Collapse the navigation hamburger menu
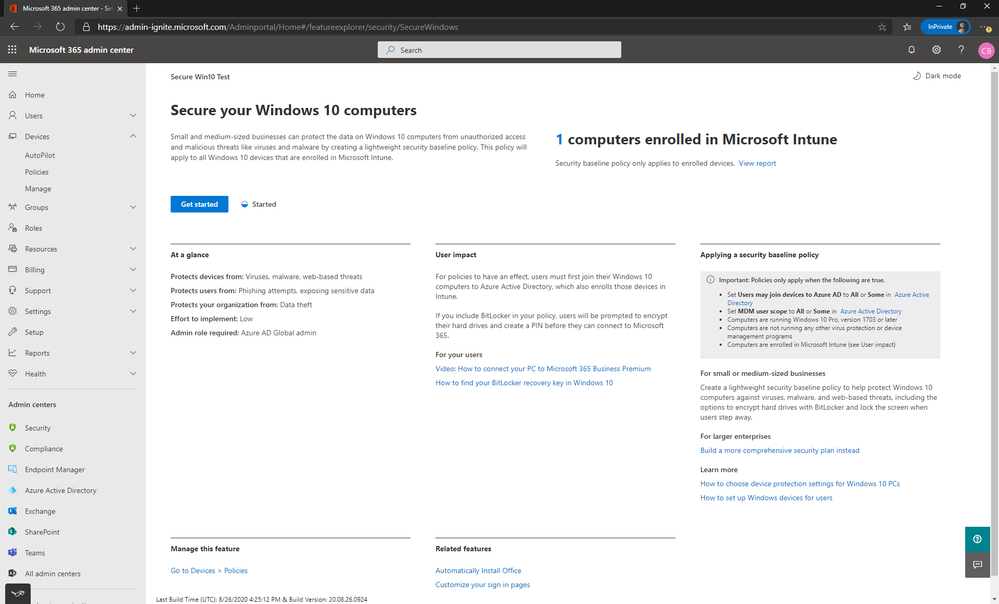Viewport: 999px width, 604px height. (12, 74)
